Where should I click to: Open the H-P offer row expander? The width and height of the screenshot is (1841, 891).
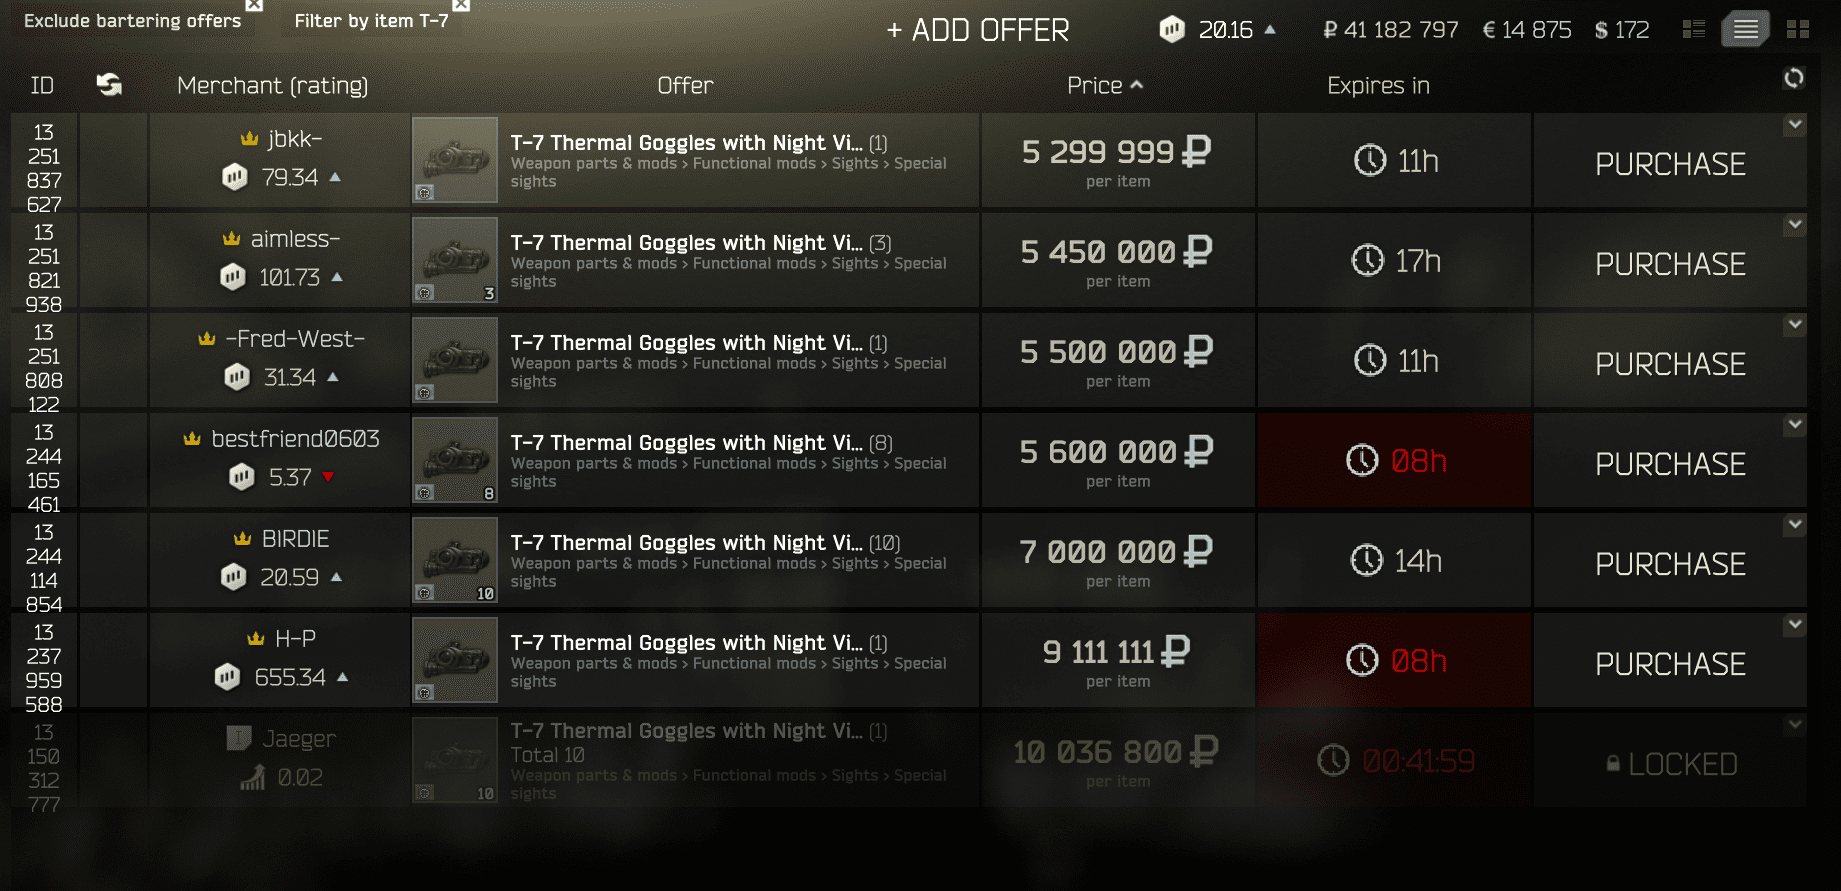tap(1795, 625)
